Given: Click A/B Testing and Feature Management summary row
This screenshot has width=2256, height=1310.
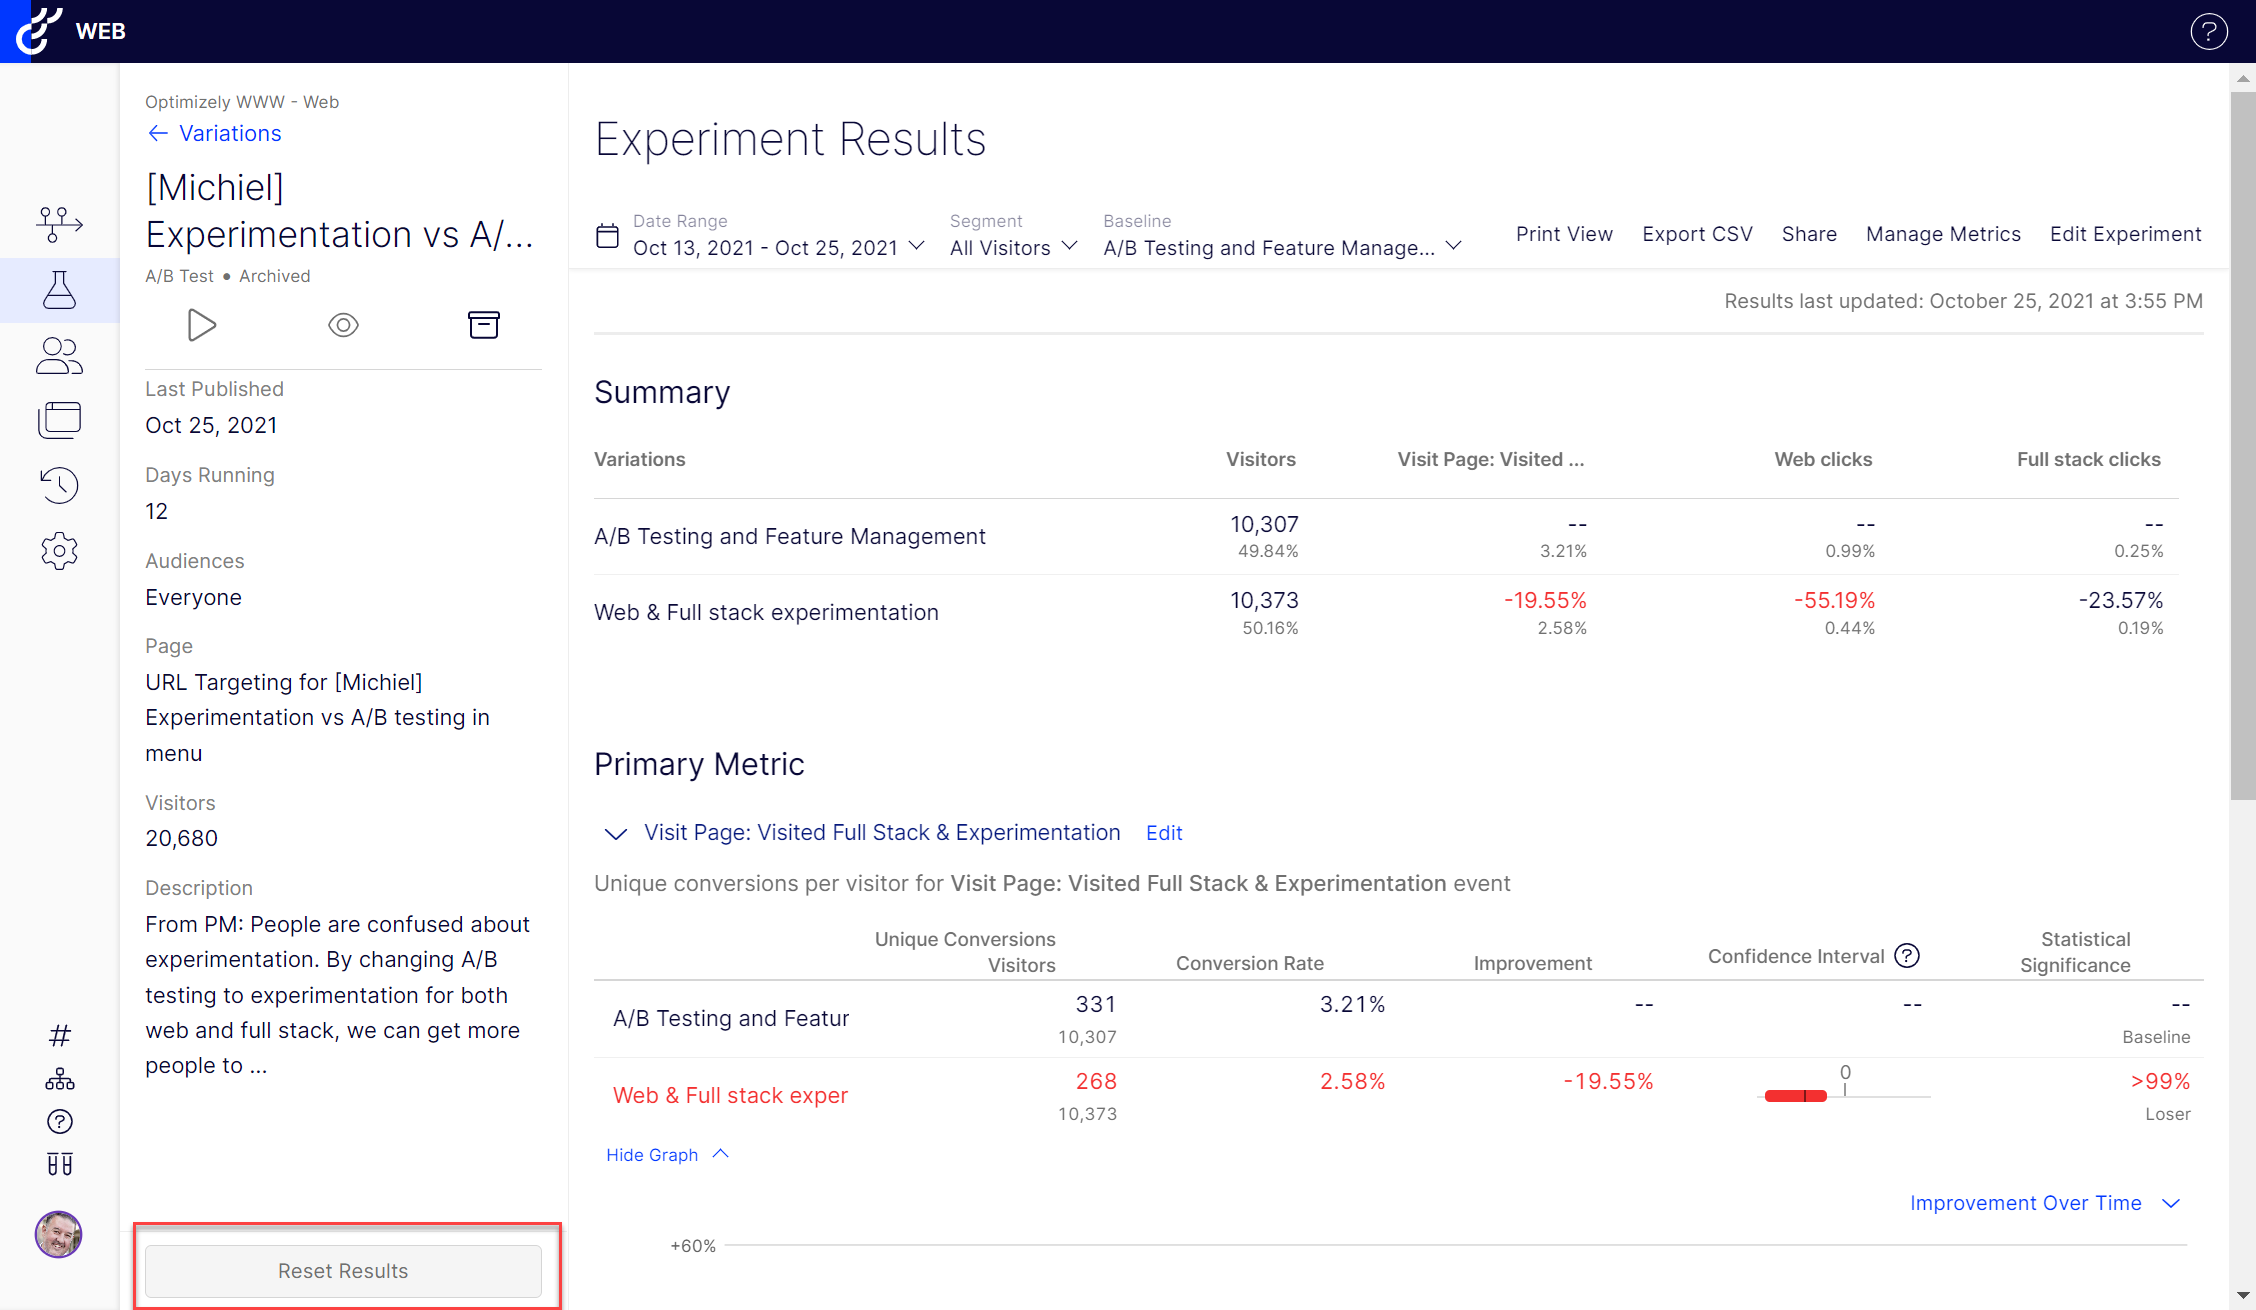Looking at the screenshot, I should coord(1386,537).
